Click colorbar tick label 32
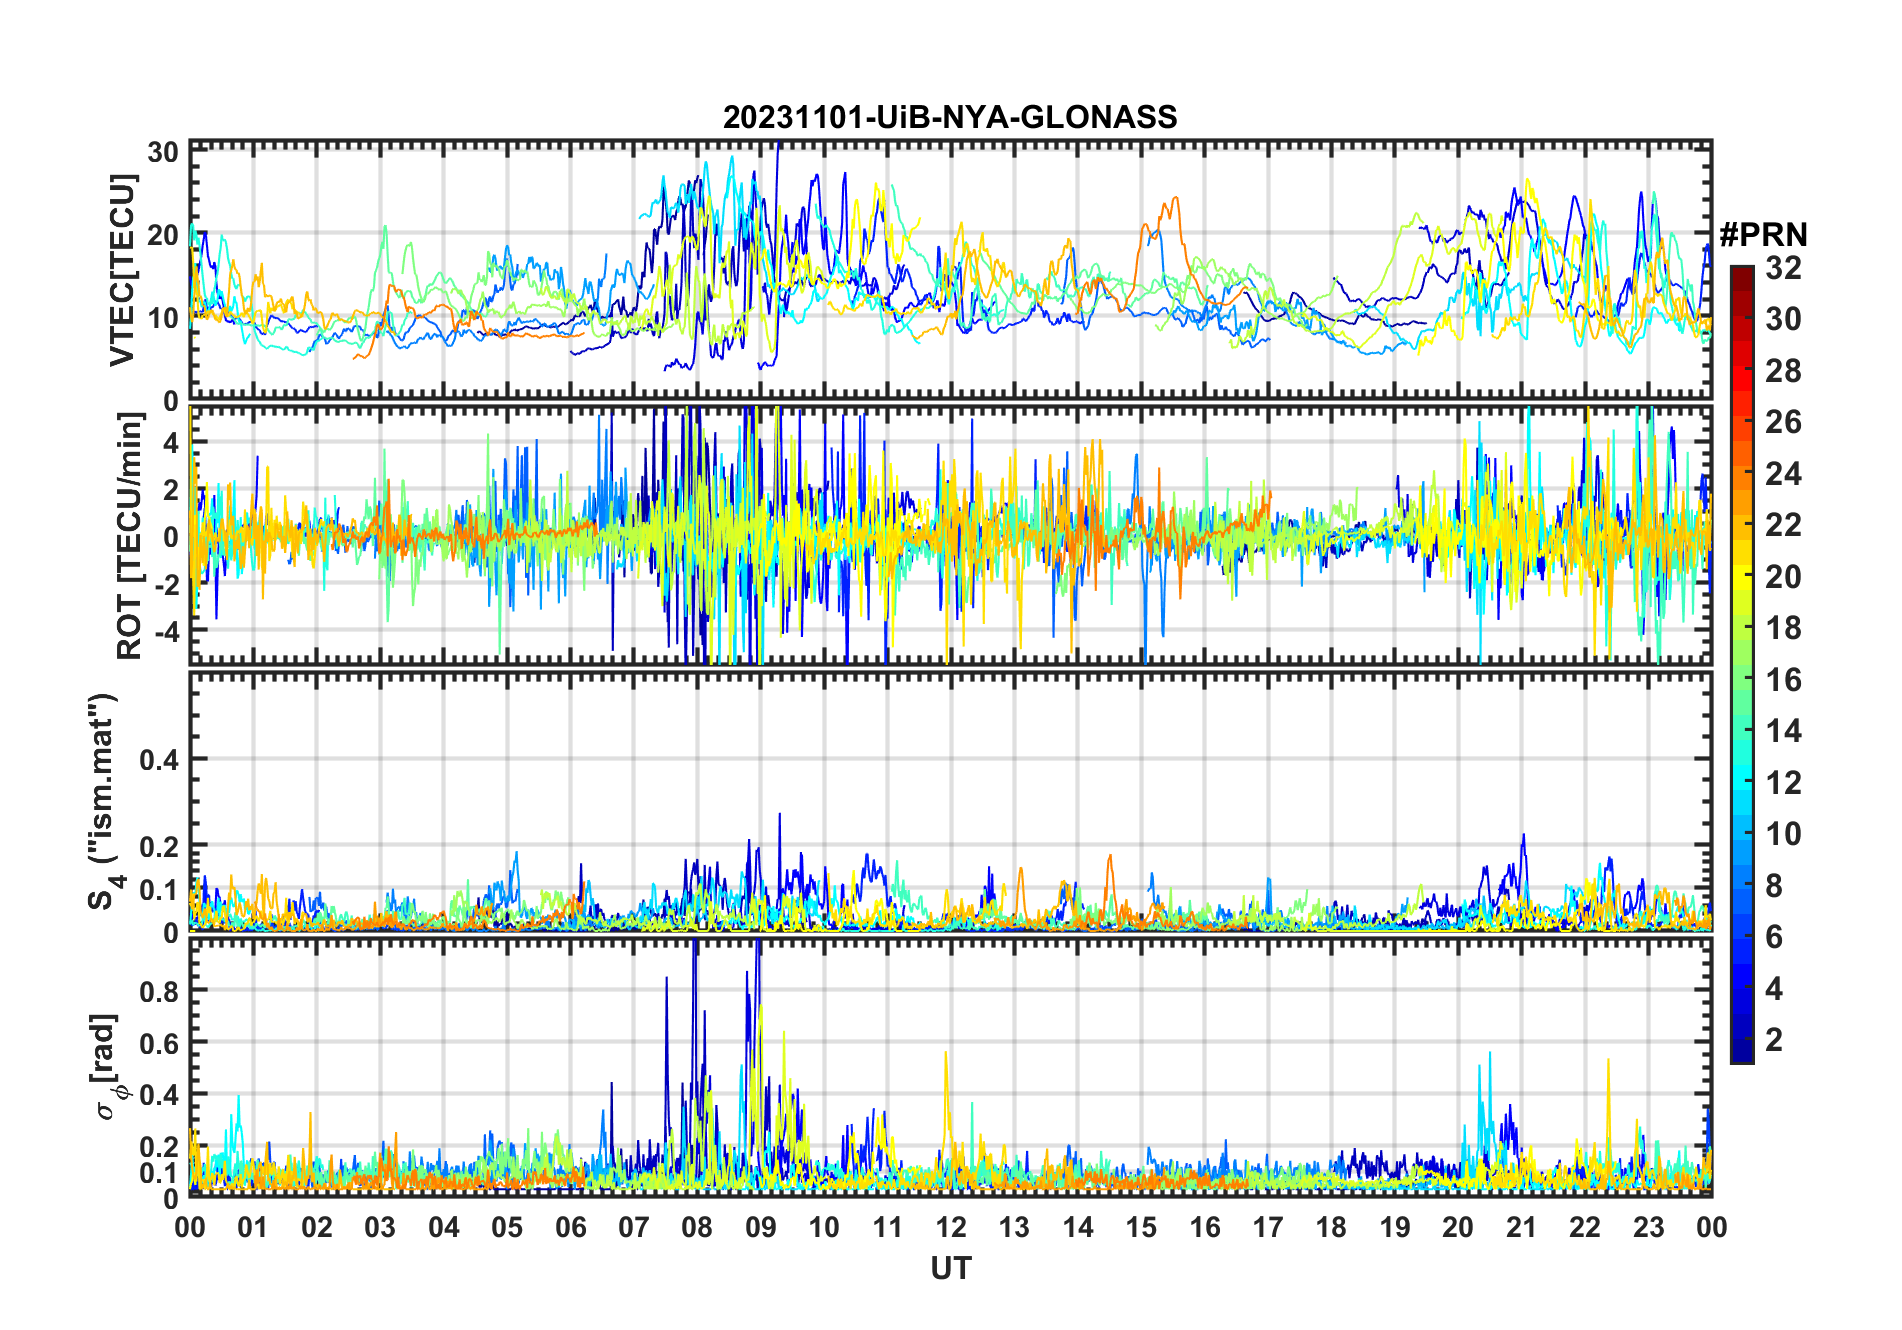The height and width of the screenshot is (1330, 1902). tap(1783, 268)
